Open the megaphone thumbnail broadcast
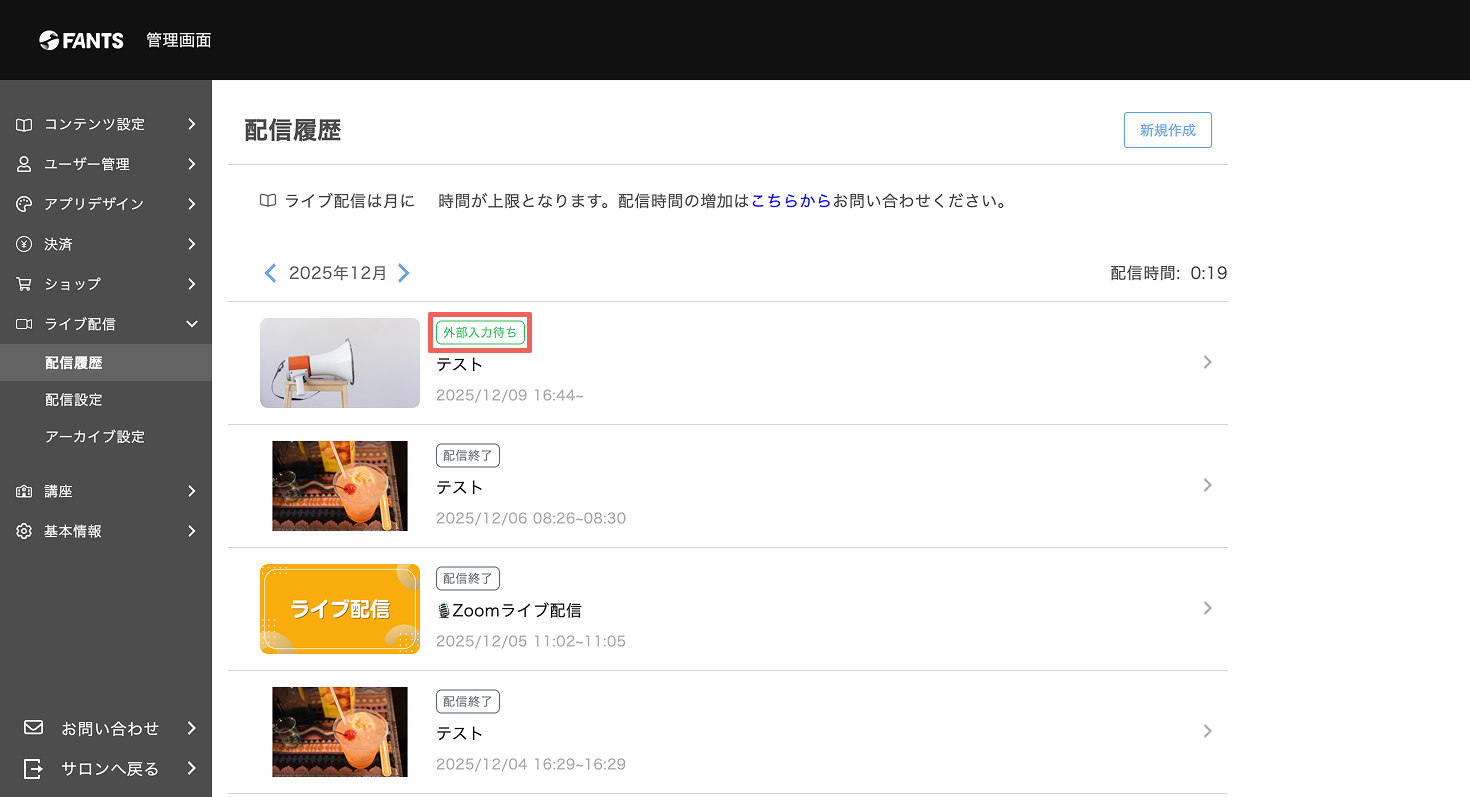 click(x=340, y=363)
